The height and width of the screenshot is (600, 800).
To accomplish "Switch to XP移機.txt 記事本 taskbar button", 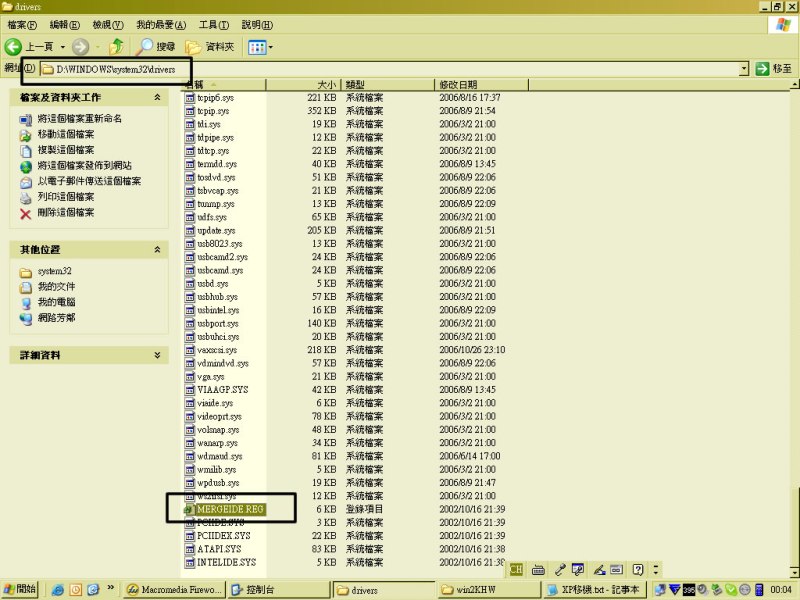I will (x=595, y=590).
